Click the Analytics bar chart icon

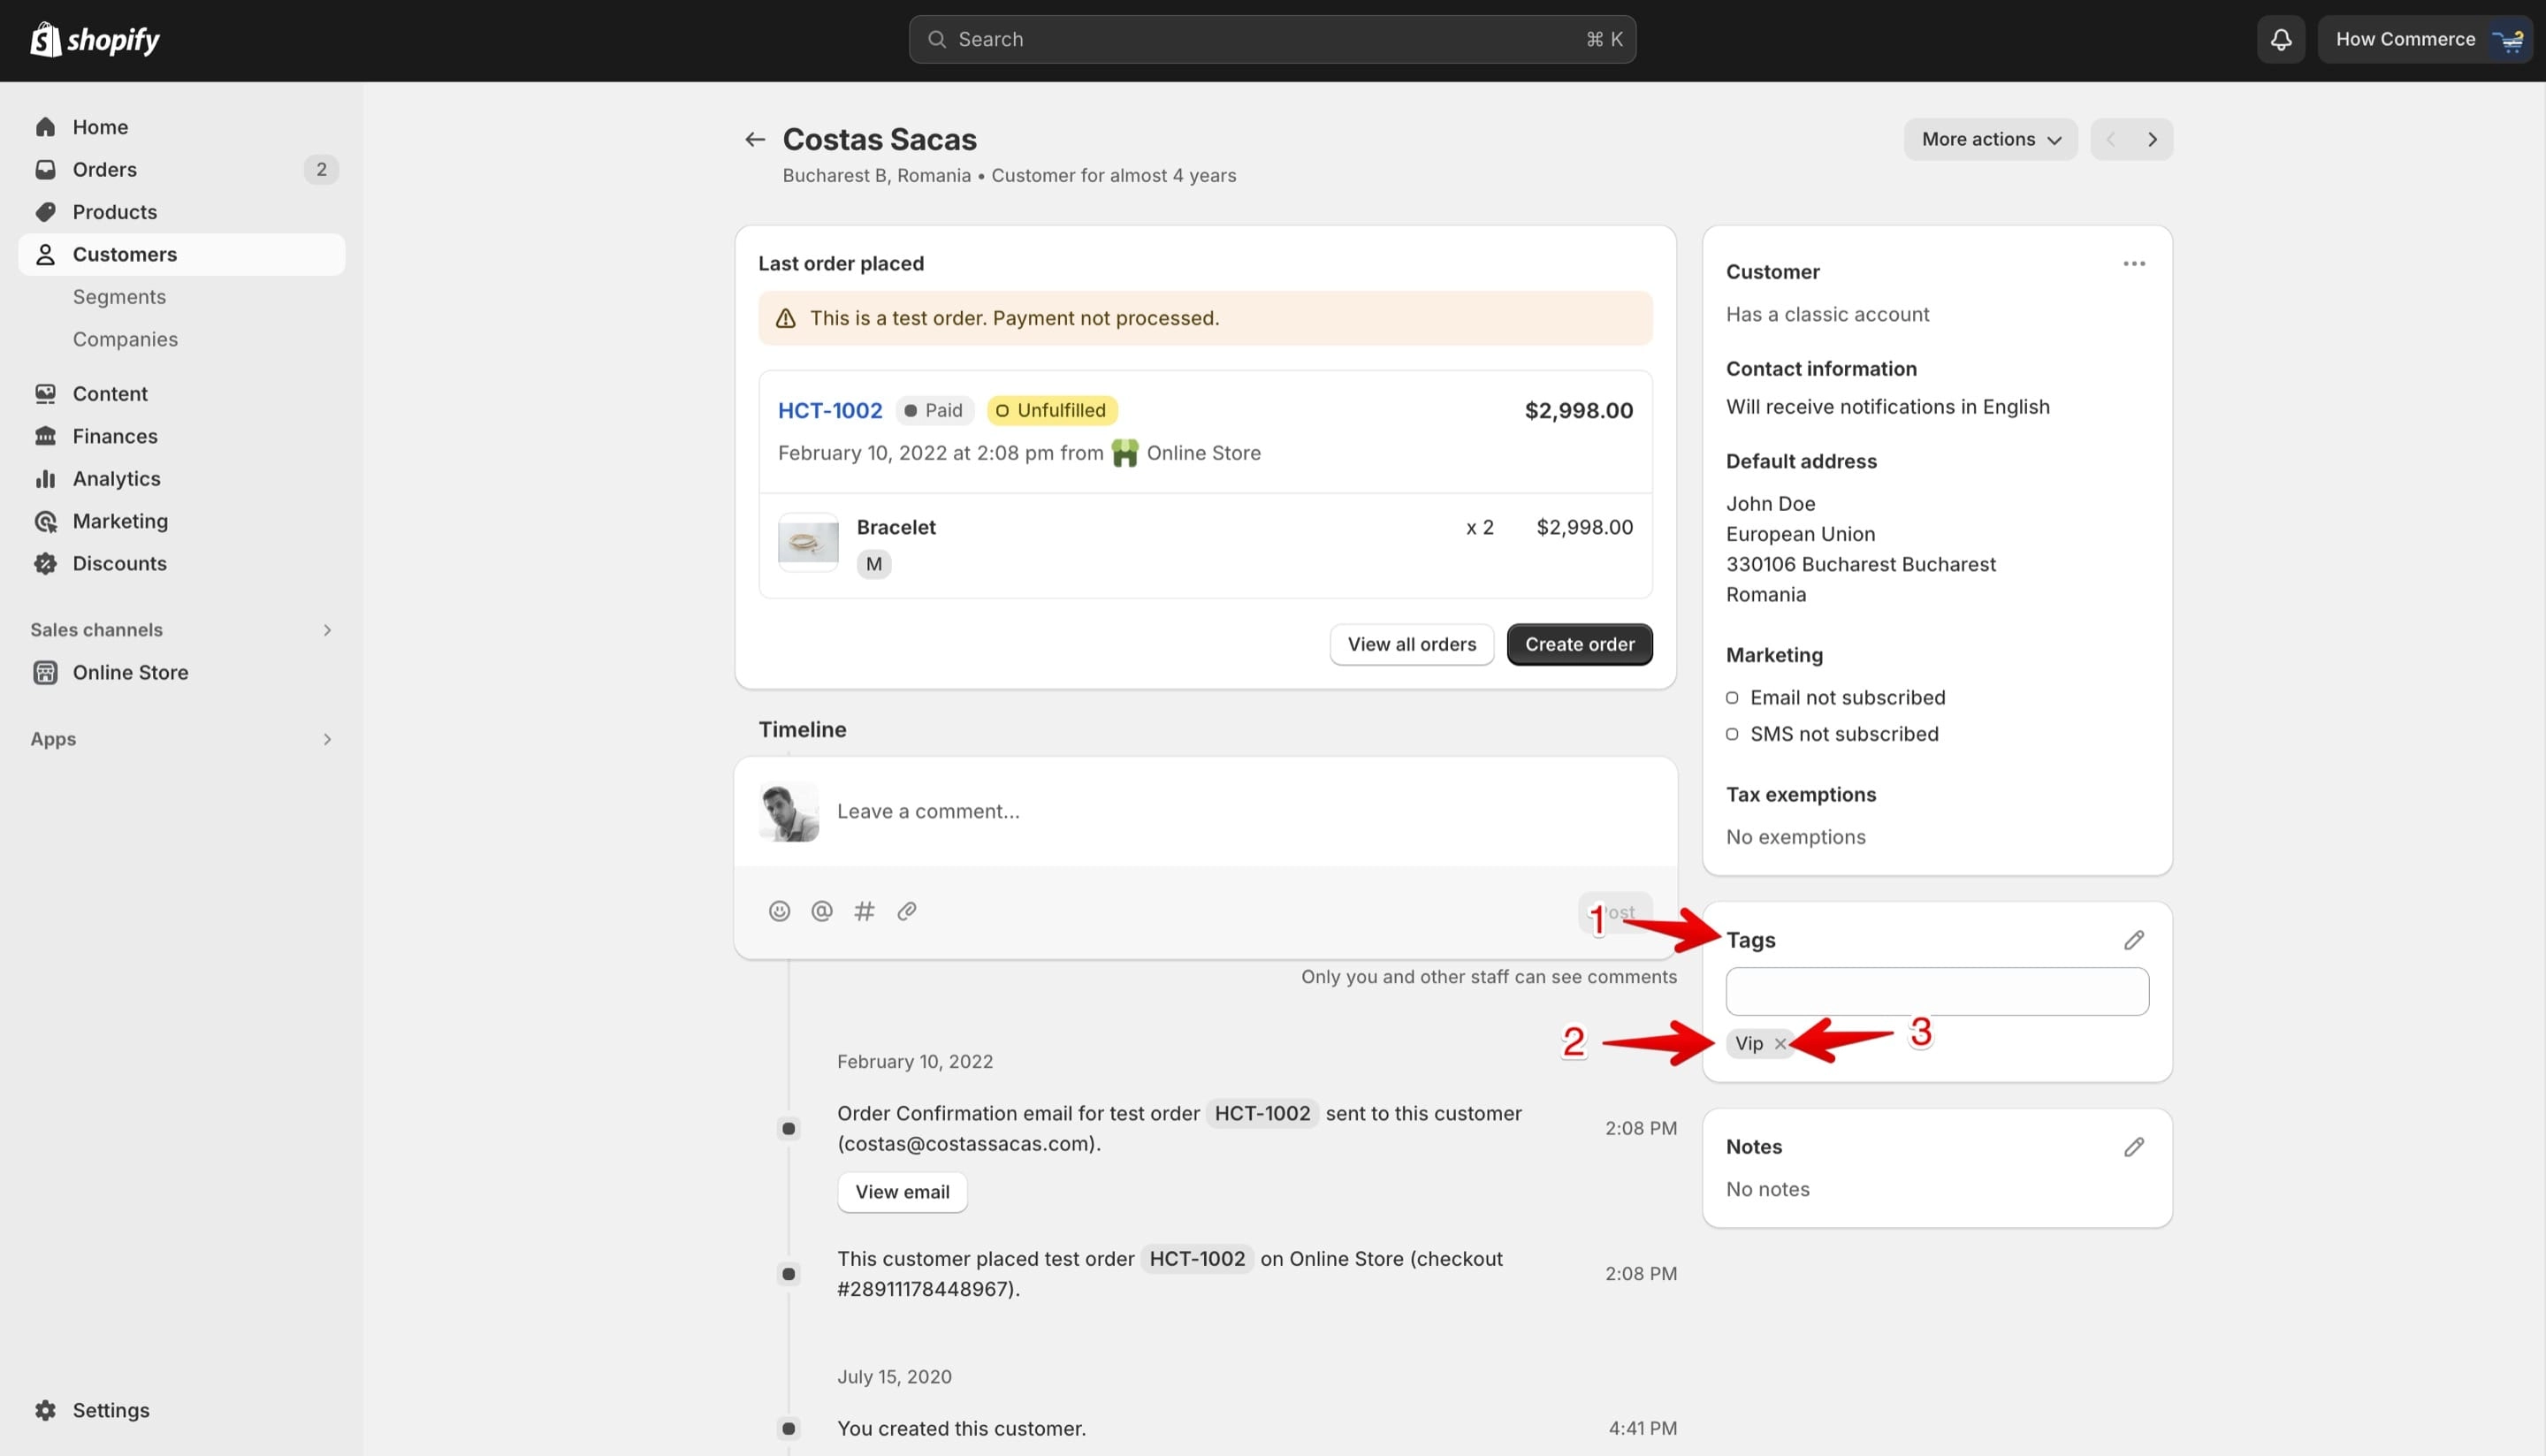click(x=45, y=479)
